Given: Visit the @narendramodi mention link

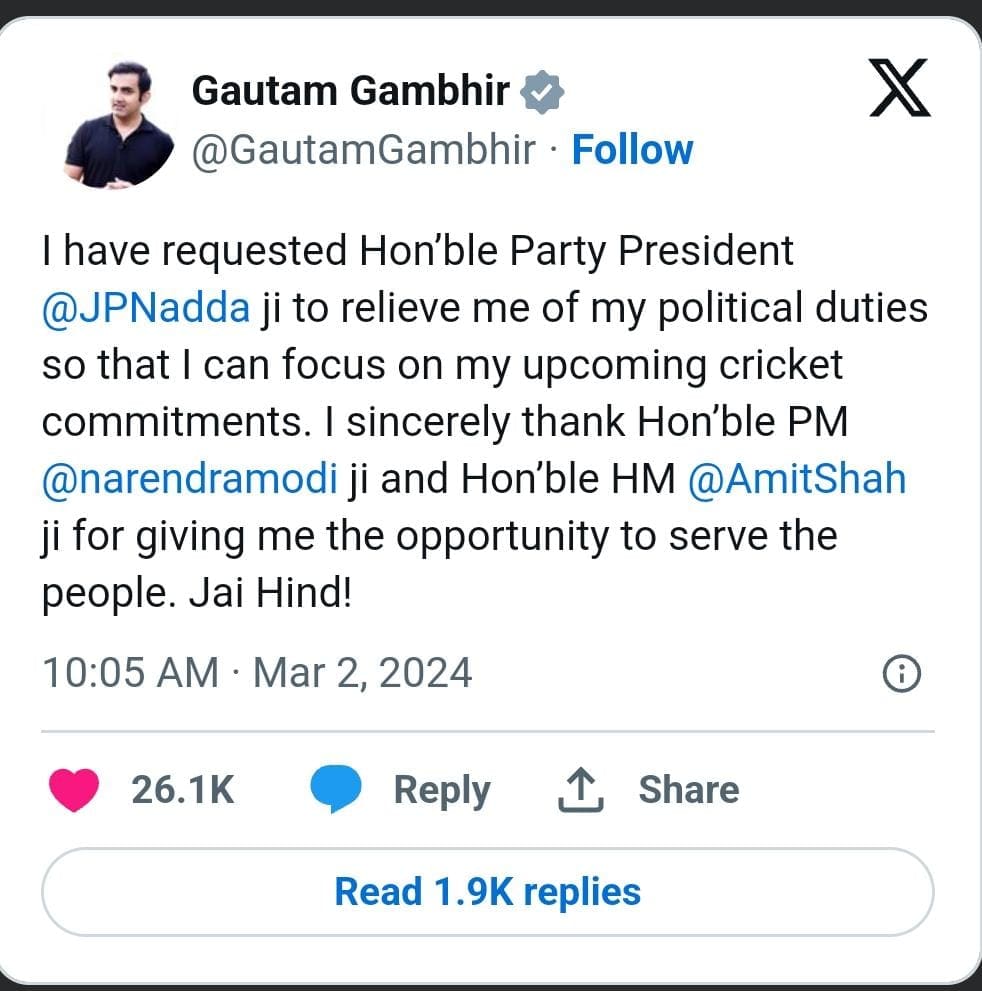Looking at the screenshot, I should pyautogui.click(x=189, y=480).
